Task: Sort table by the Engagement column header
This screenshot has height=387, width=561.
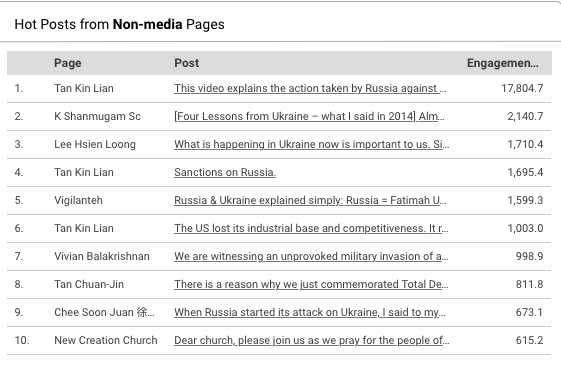Action: [x=502, y=63]
